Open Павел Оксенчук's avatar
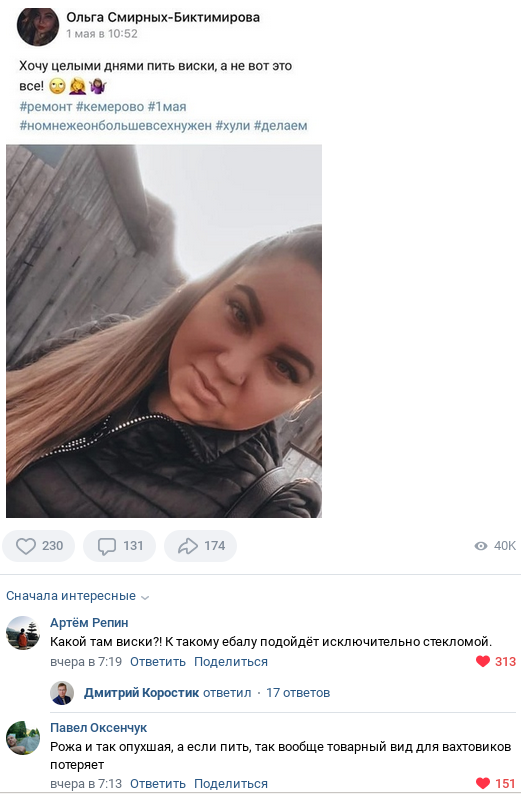 [x=23, y=738]
